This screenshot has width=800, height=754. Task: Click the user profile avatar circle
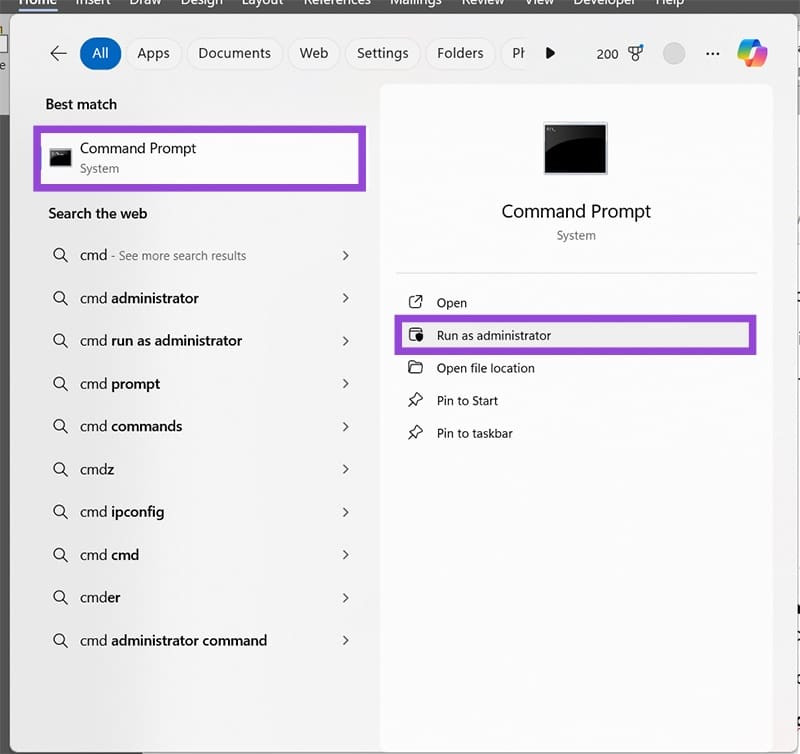pos(674,54)
